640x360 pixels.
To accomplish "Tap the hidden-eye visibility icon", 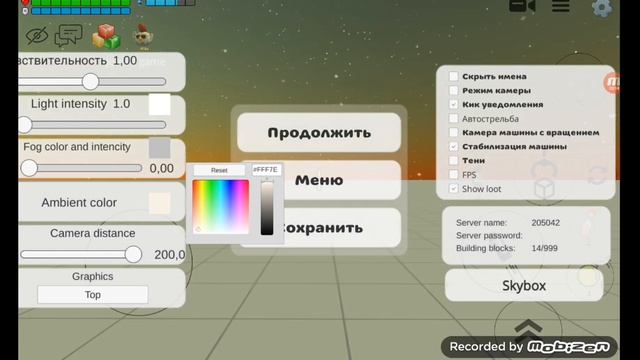I will click(37, 36).
